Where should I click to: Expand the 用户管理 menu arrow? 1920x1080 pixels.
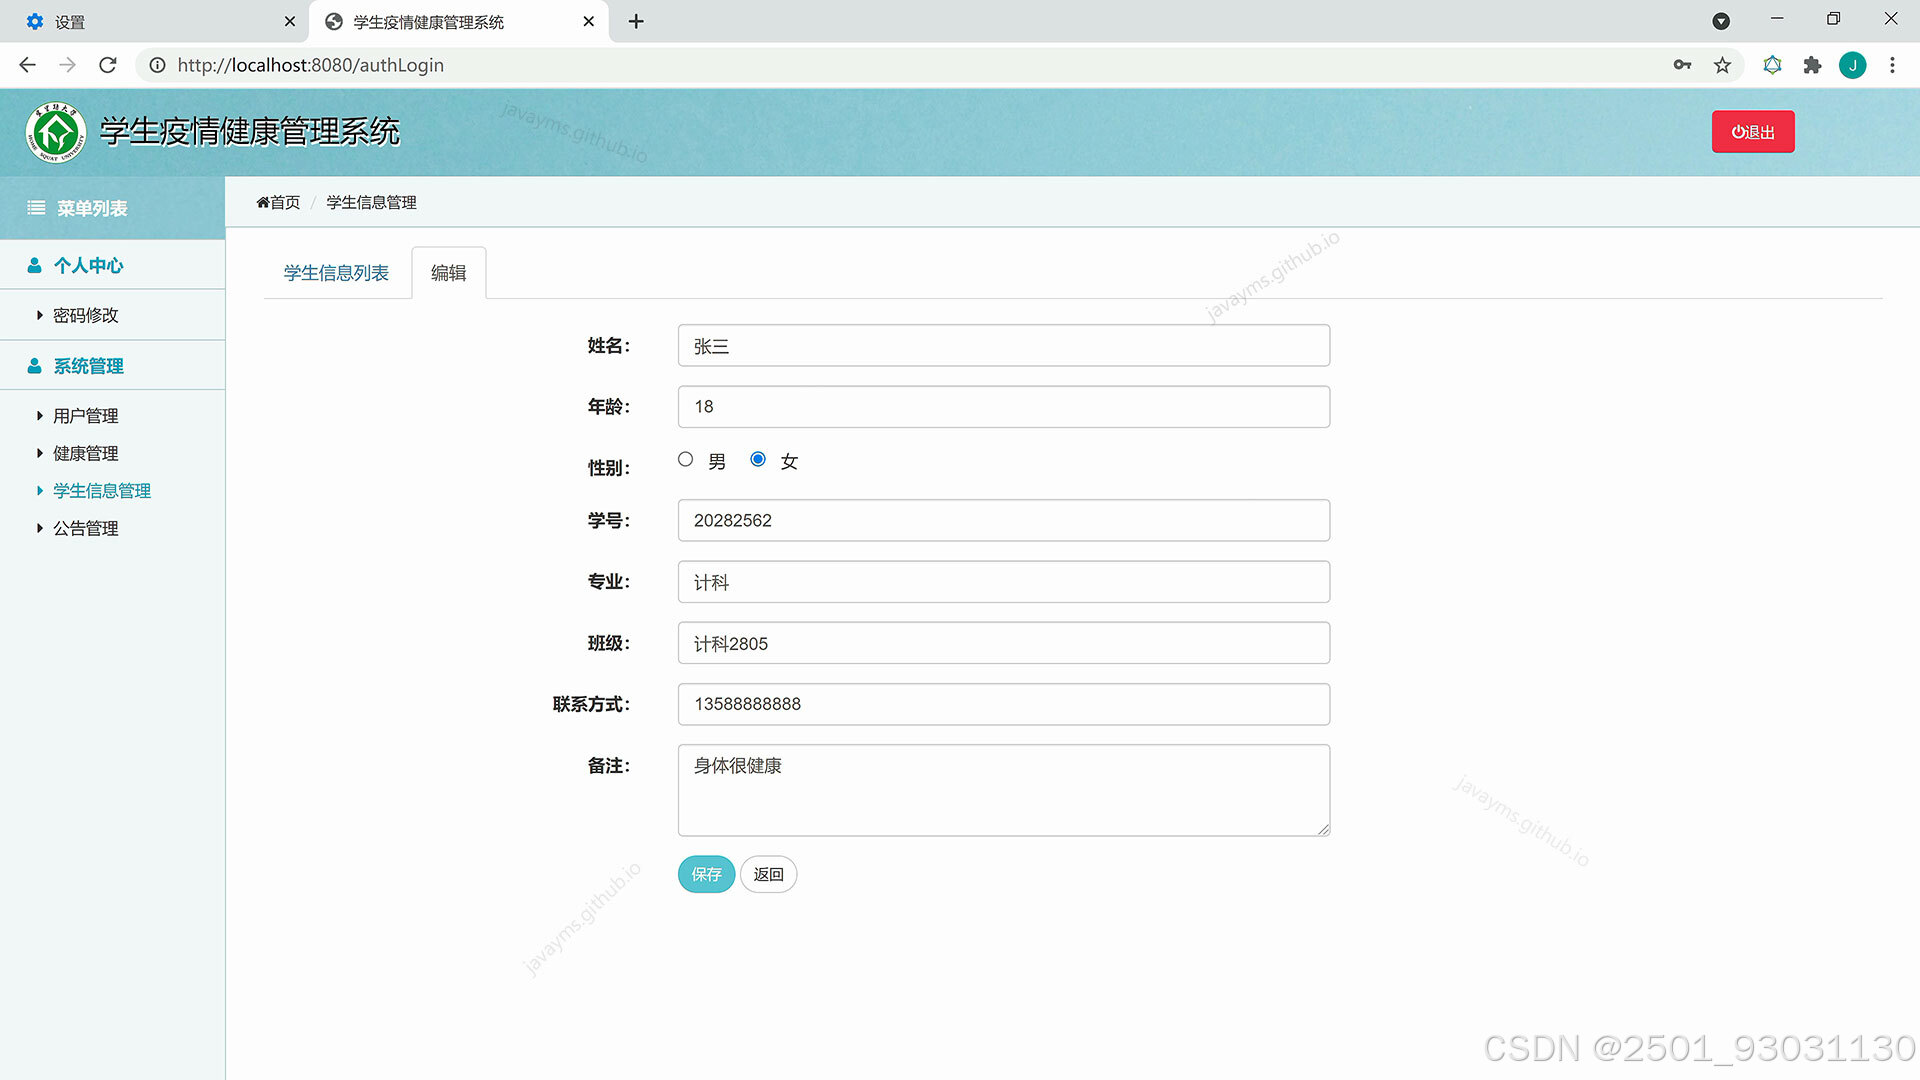[40, 416]
